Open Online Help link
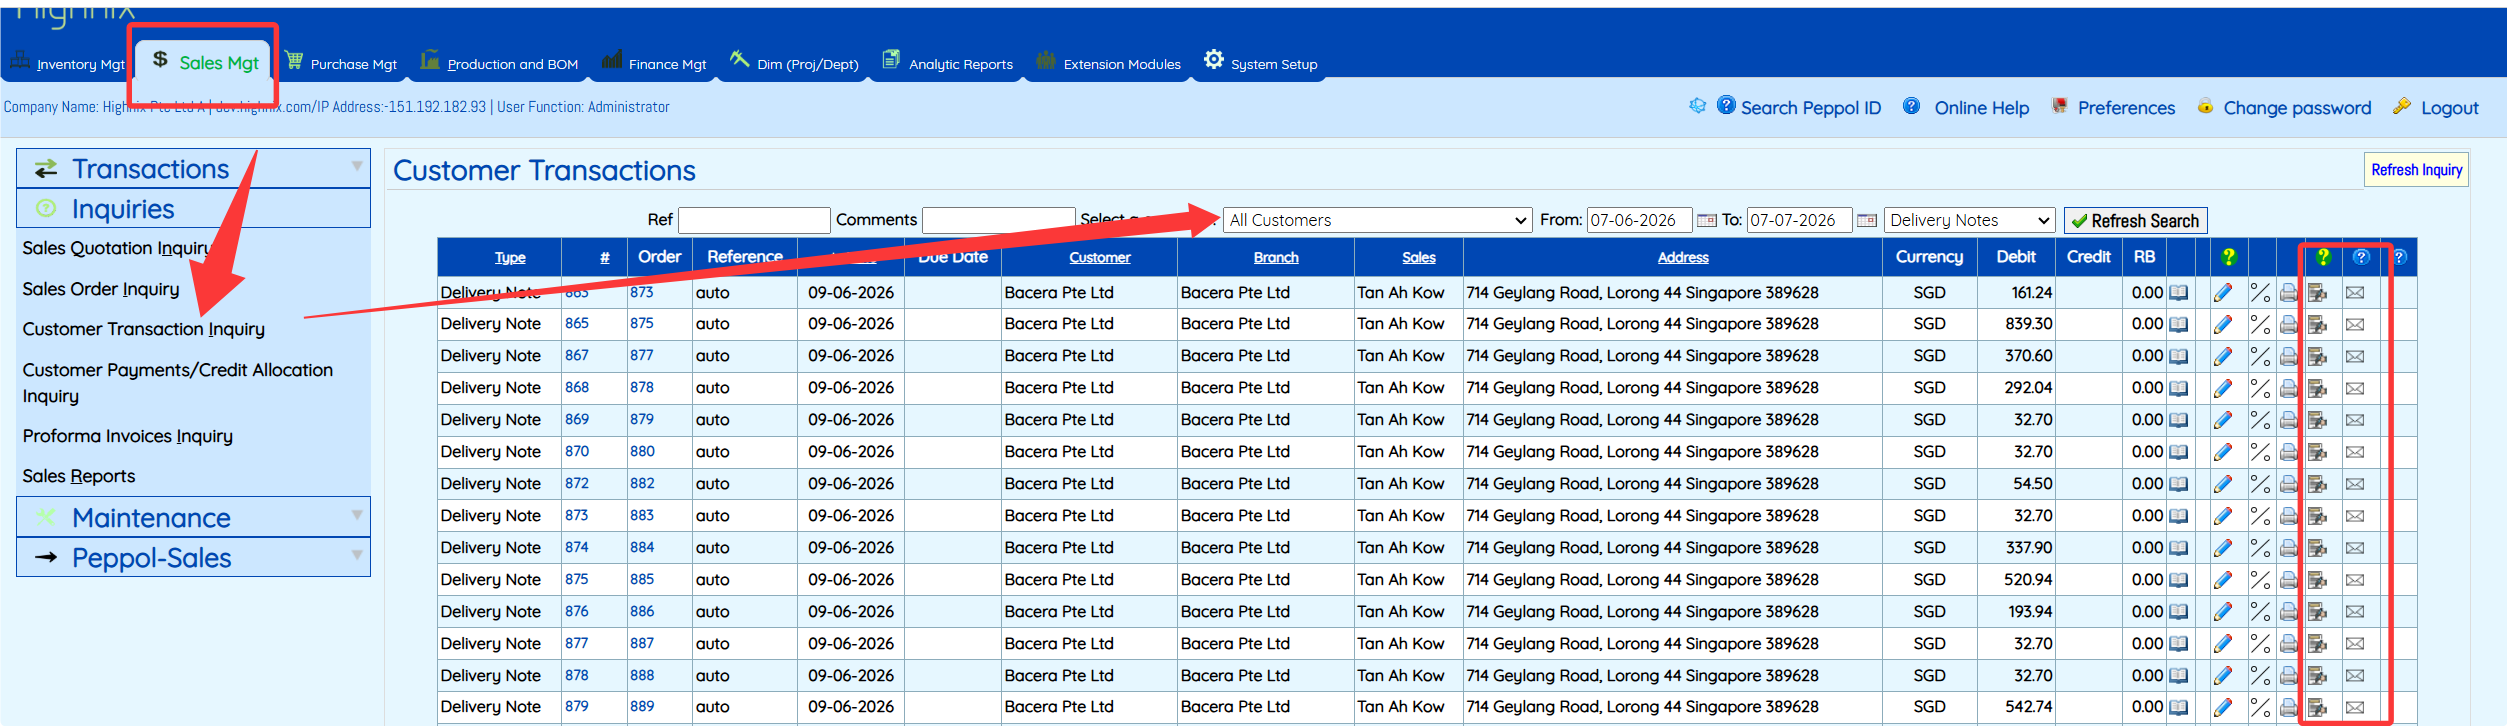The image size is (2507, 726). [x=1981, y=107]
